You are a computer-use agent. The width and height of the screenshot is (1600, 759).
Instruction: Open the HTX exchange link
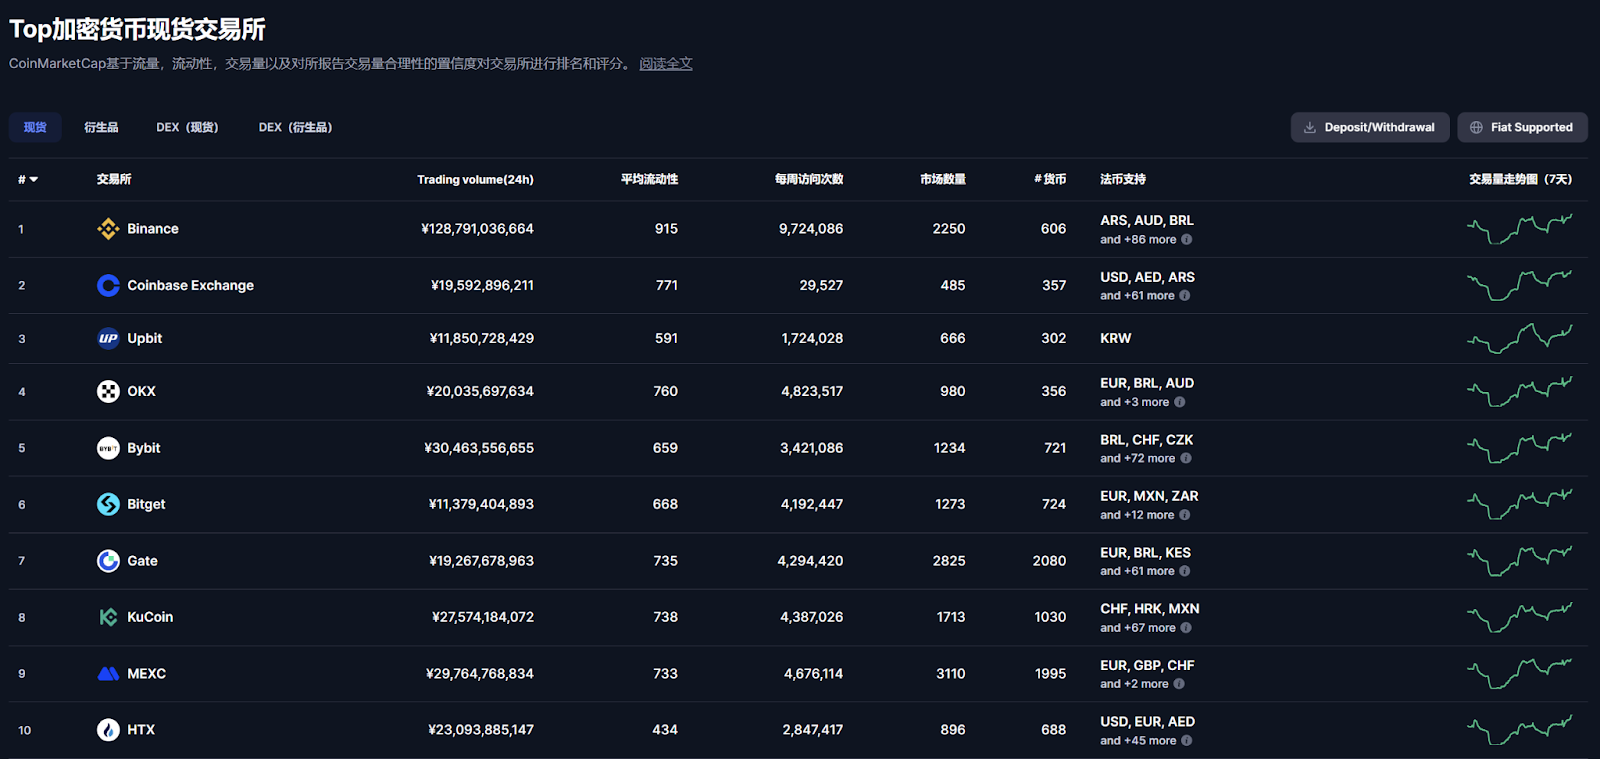141,730
